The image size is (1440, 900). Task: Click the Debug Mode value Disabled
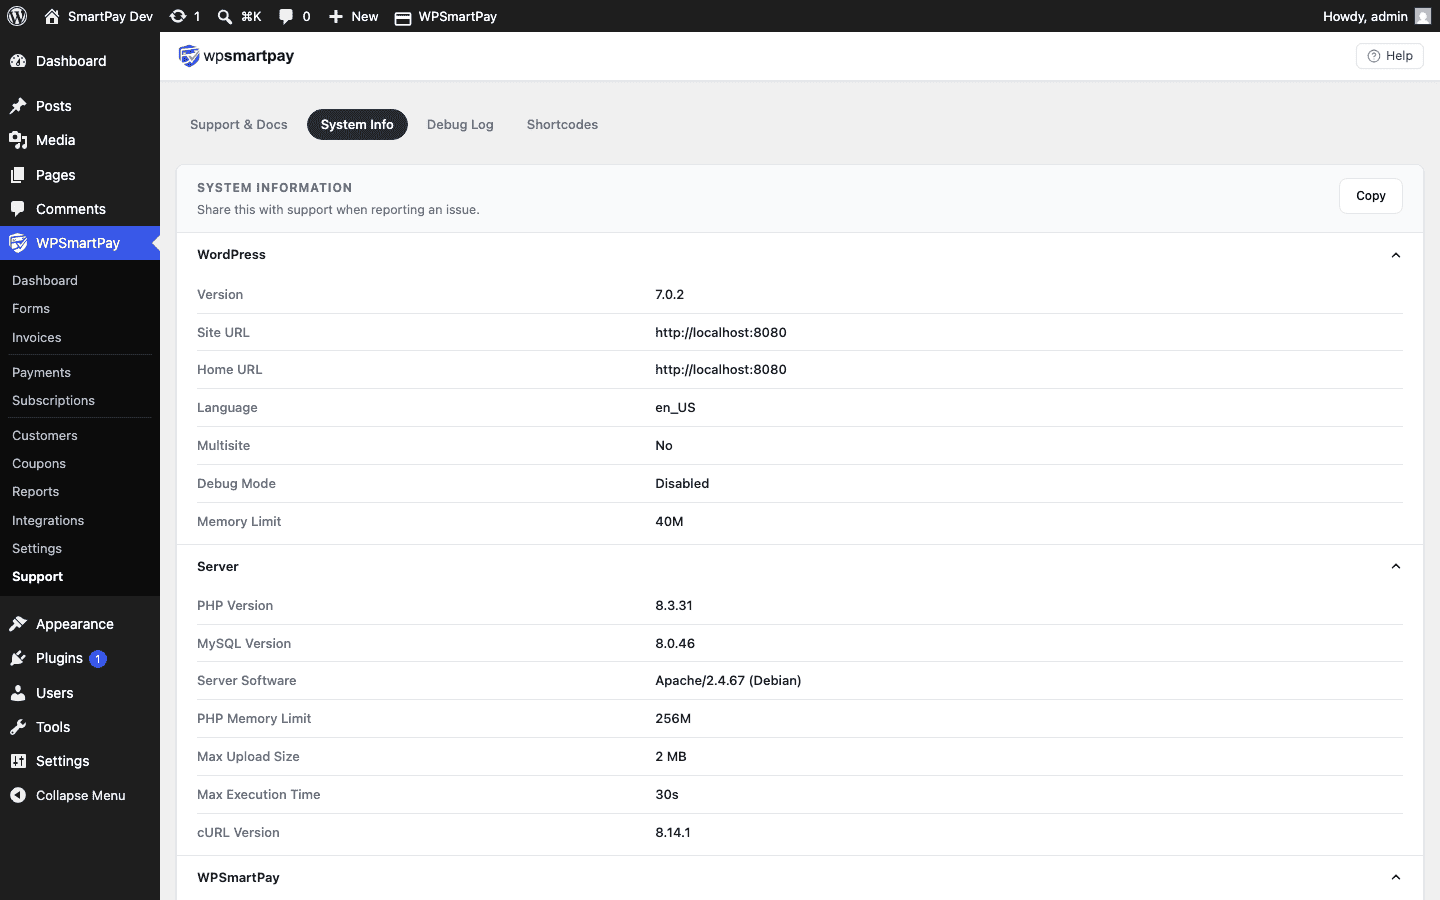(682, 483)
